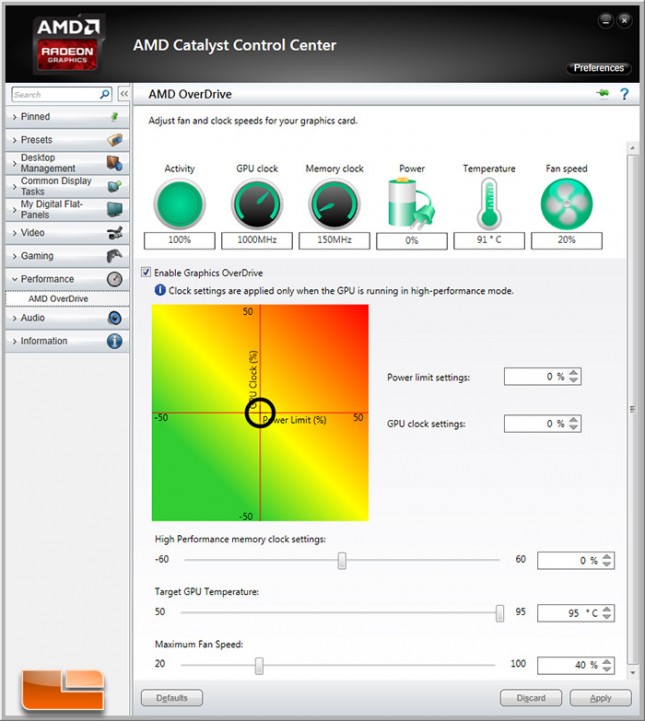Click the Desktop Management icon
Viewport: 645px width, 721px height.
pos(114,163)
